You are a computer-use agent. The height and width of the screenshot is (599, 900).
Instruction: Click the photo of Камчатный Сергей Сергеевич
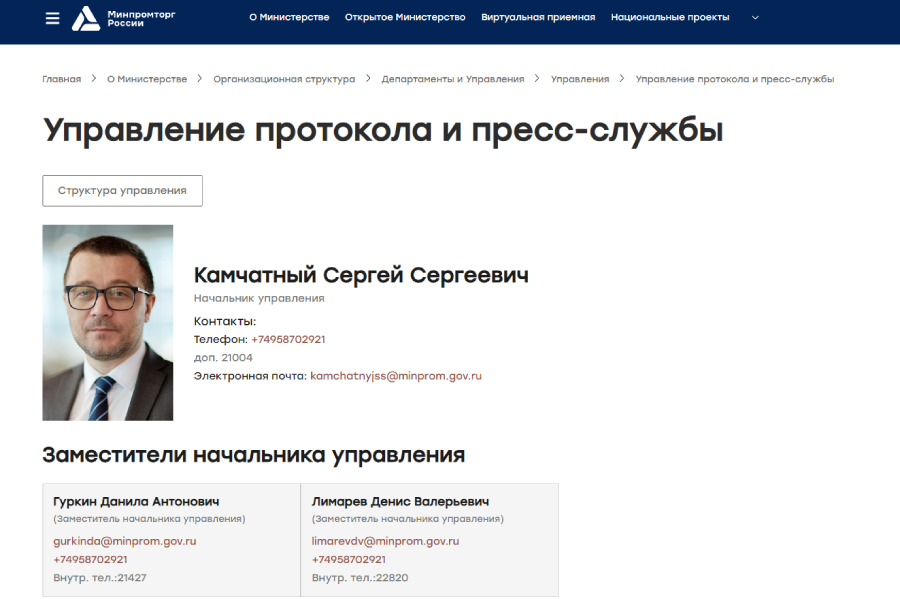[x=107, y=322]
